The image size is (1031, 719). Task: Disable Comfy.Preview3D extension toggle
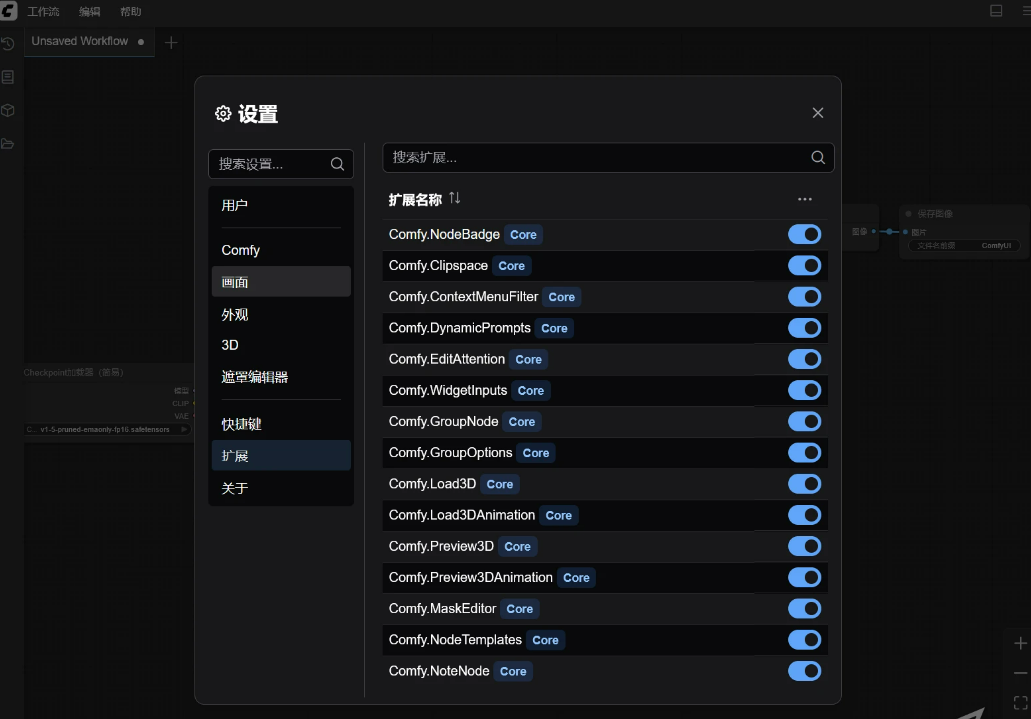tap(805, 546)
